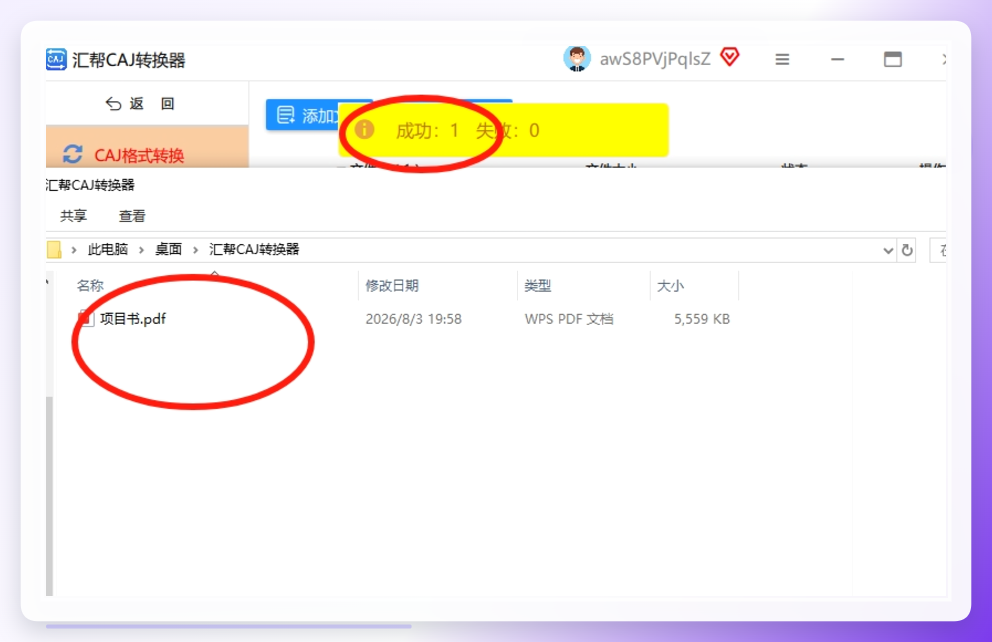Click the CAJ格式转换 refresh arrows icon

pyautogui.click(x=73, y=154)
